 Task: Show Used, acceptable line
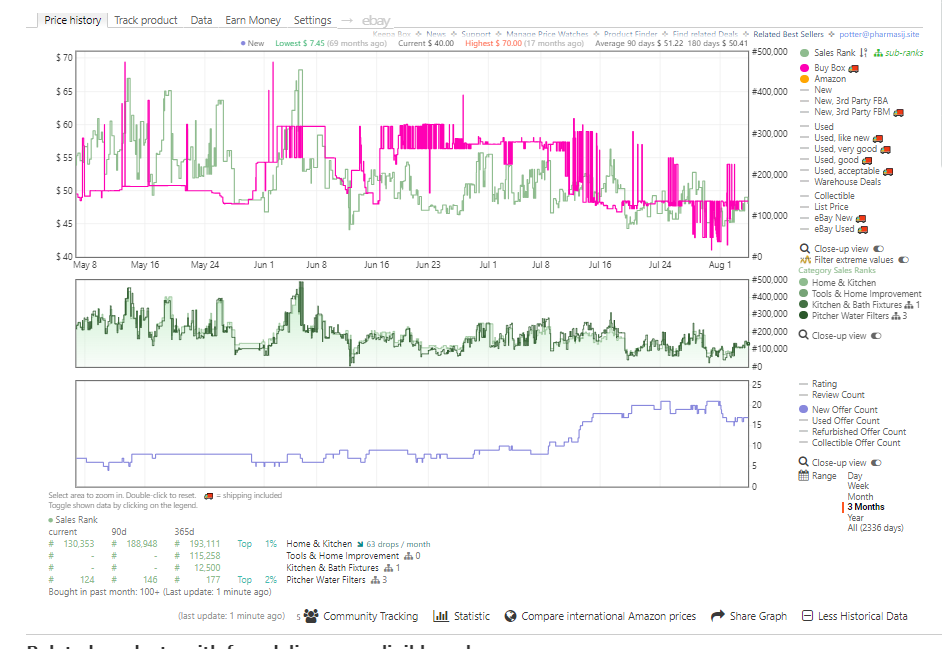(x=846, y=171)
